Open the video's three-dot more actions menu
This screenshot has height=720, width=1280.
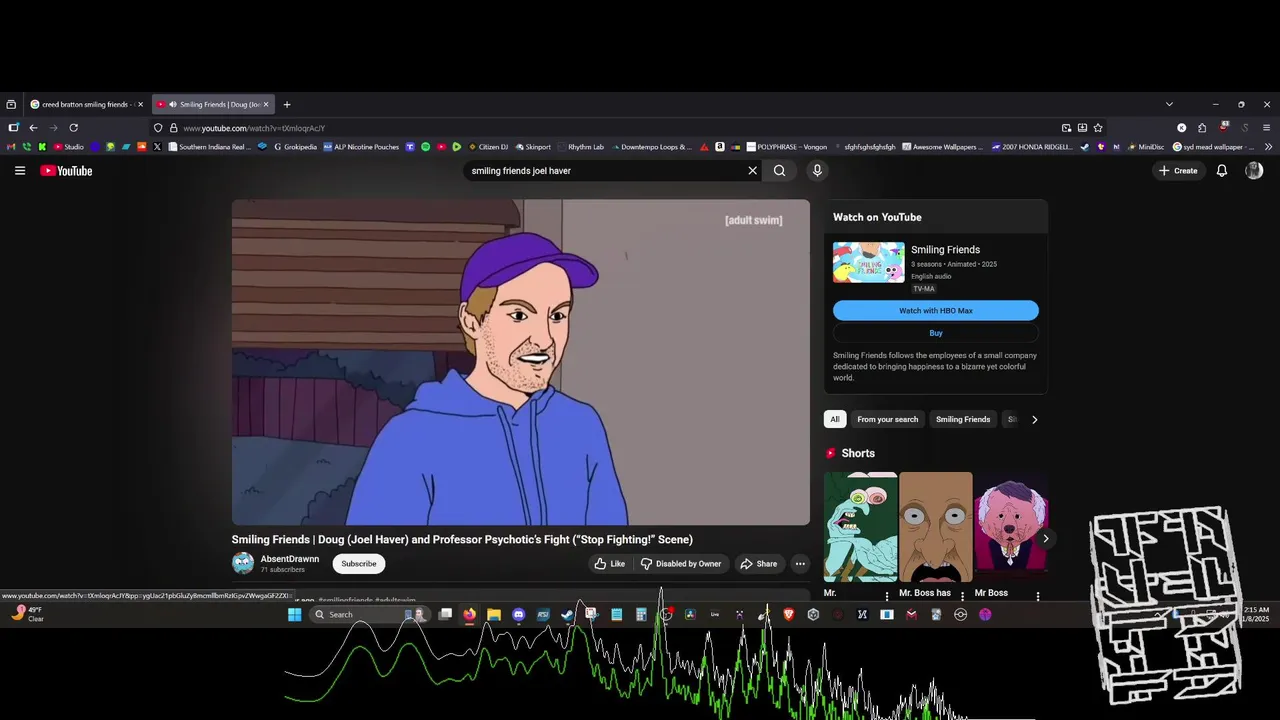tap(800, 564)
